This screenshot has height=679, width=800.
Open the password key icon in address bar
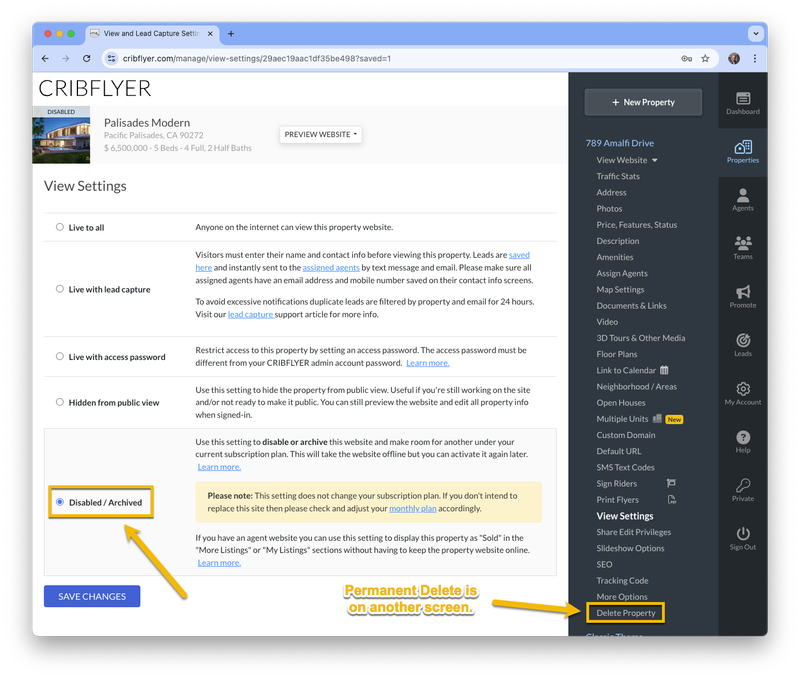[687, 59]
